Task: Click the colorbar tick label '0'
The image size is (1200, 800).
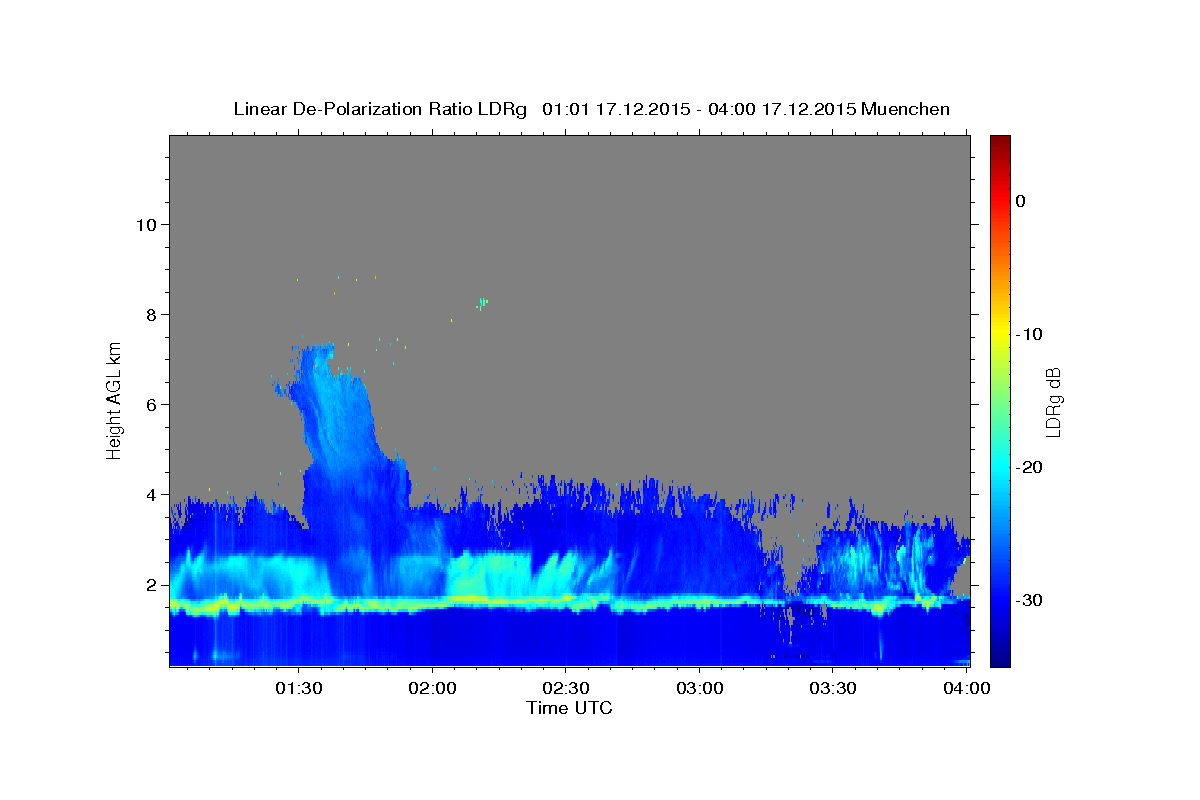Action: (1021, 201)
